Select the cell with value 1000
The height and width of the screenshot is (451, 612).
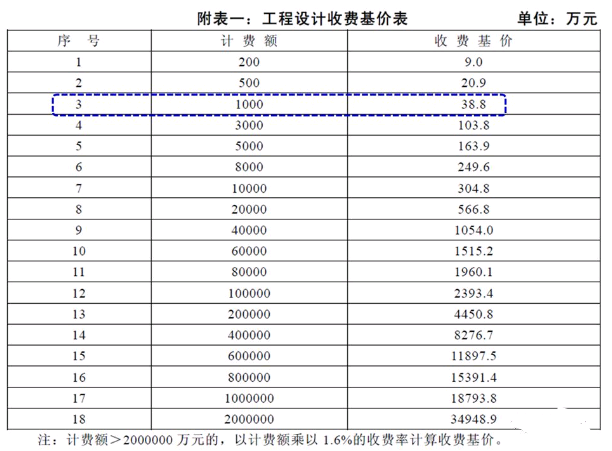249,104
